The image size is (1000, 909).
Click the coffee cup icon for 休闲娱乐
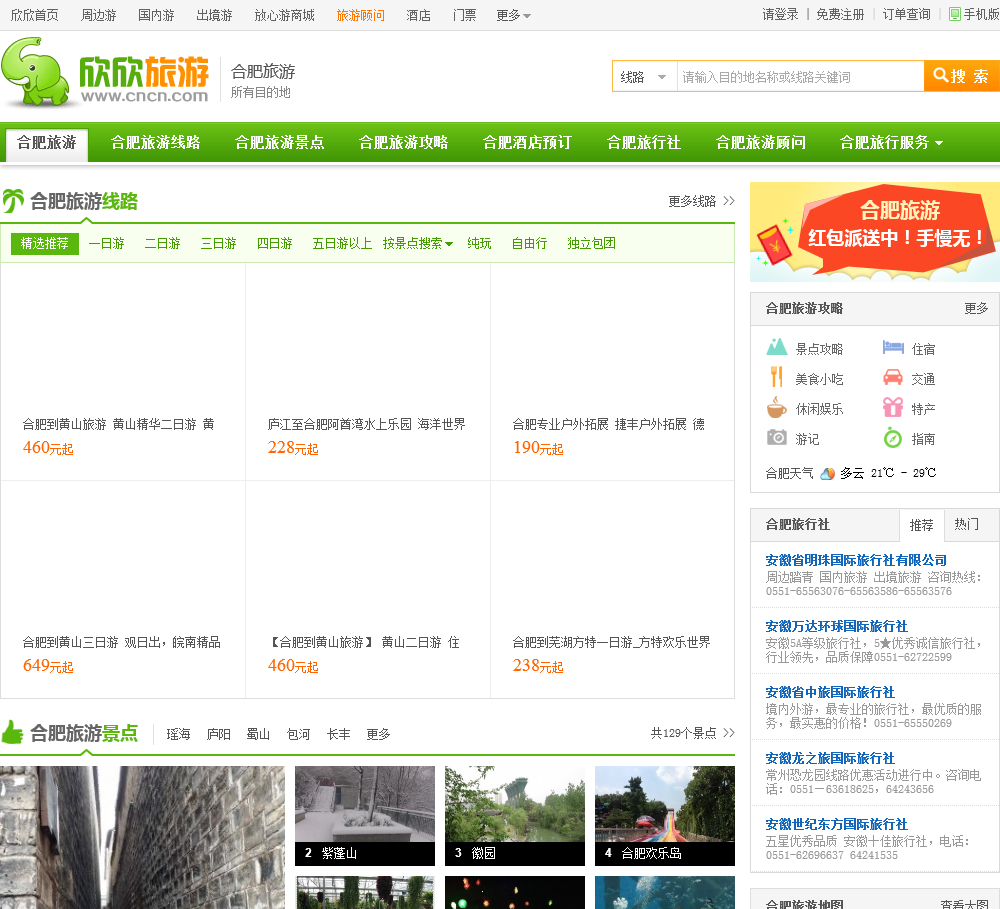point(776,407)
